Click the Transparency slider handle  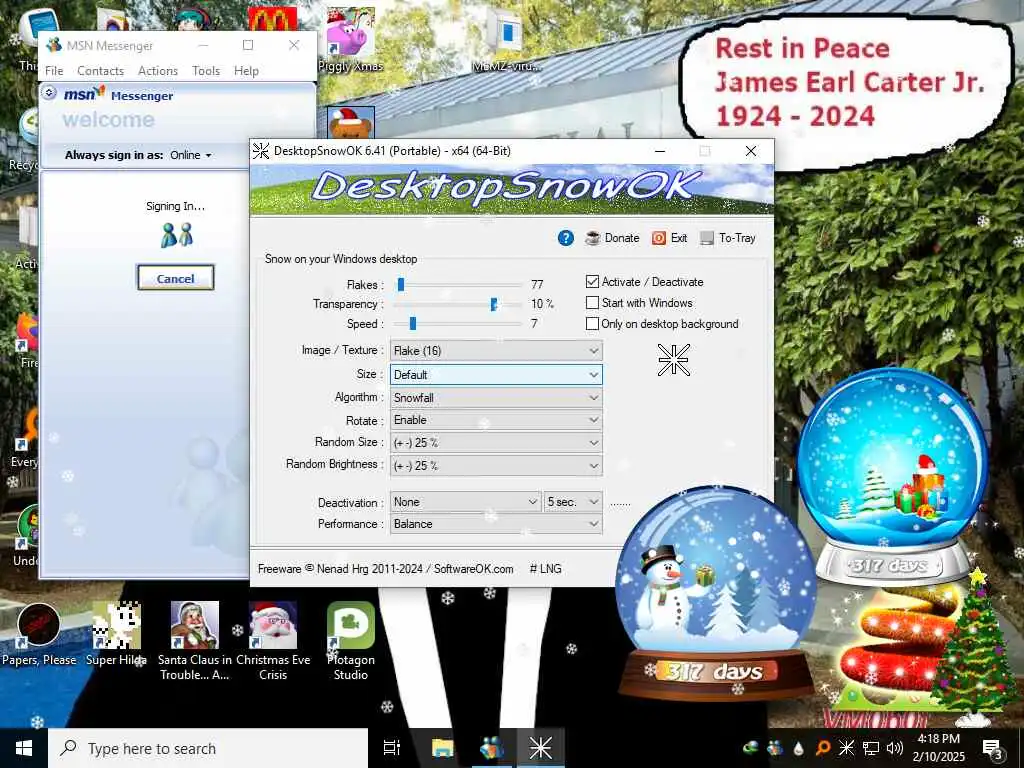pos(494,304)
